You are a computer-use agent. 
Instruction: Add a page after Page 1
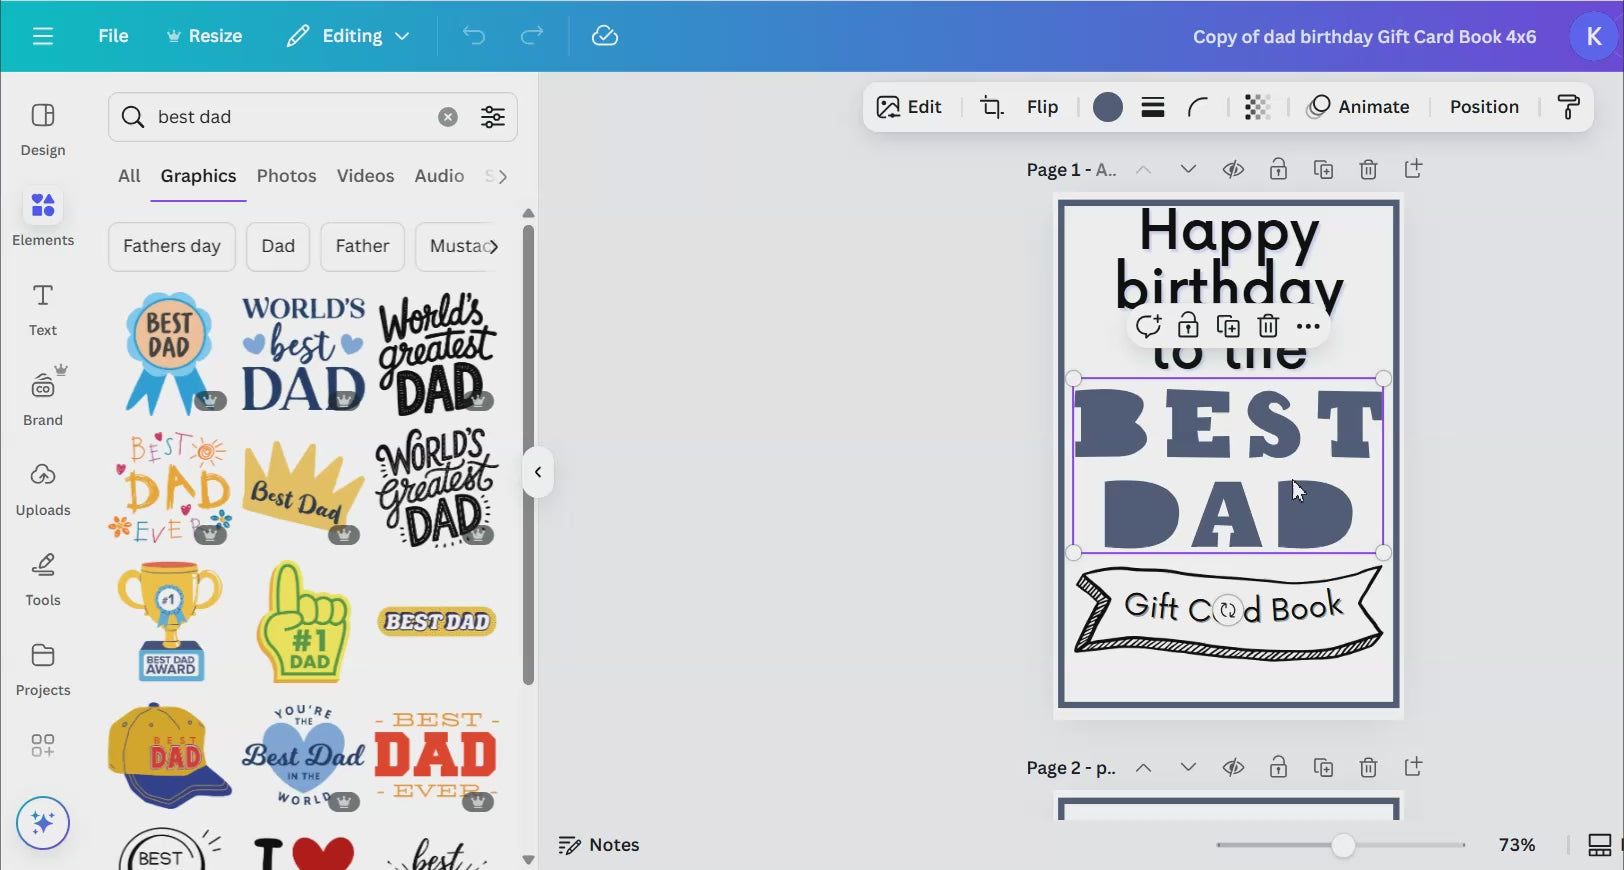pos(1413,169)
